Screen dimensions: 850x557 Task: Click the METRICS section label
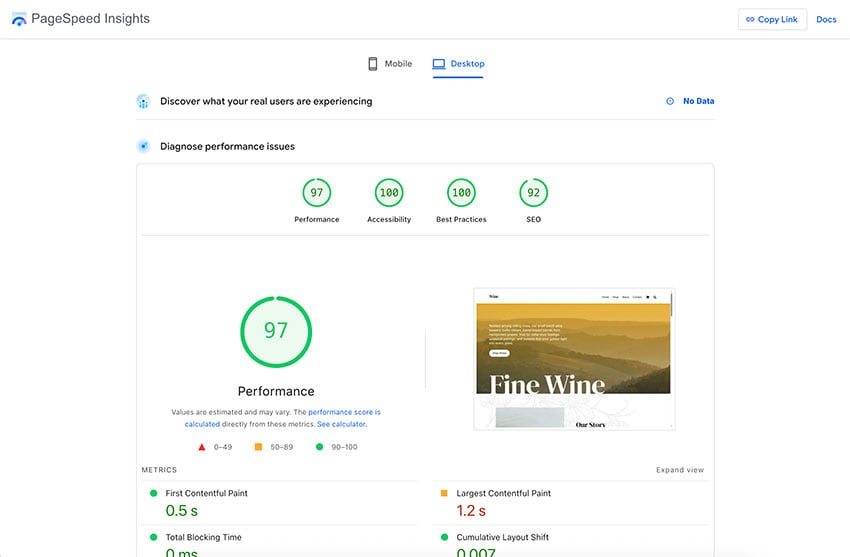point(159,470)
